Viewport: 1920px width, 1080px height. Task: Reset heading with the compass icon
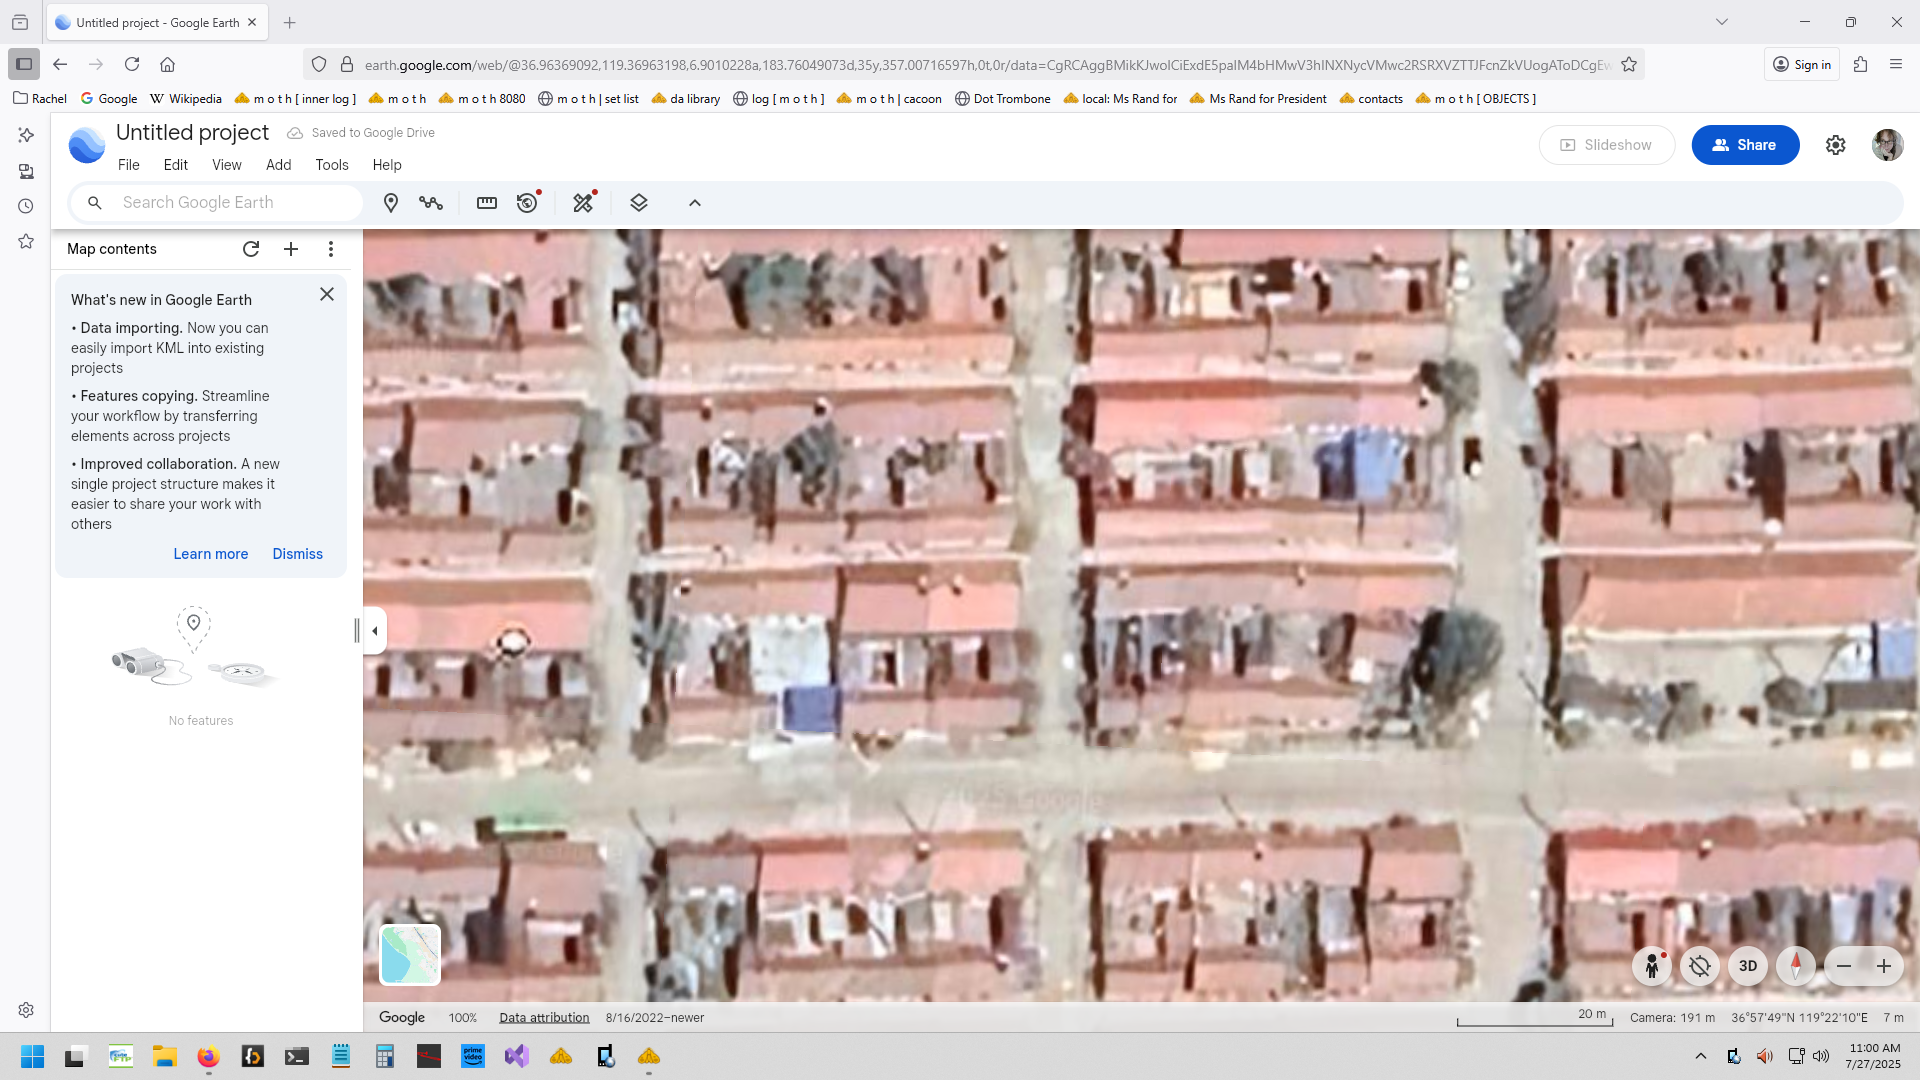(x=1796, y=966)
